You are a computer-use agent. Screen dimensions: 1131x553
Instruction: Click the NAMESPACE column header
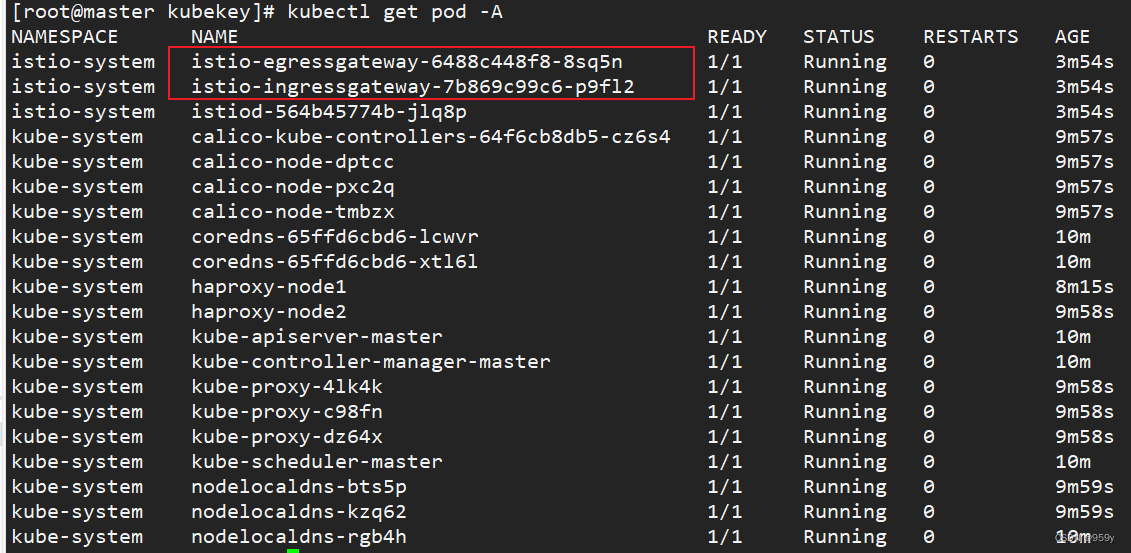64,37
